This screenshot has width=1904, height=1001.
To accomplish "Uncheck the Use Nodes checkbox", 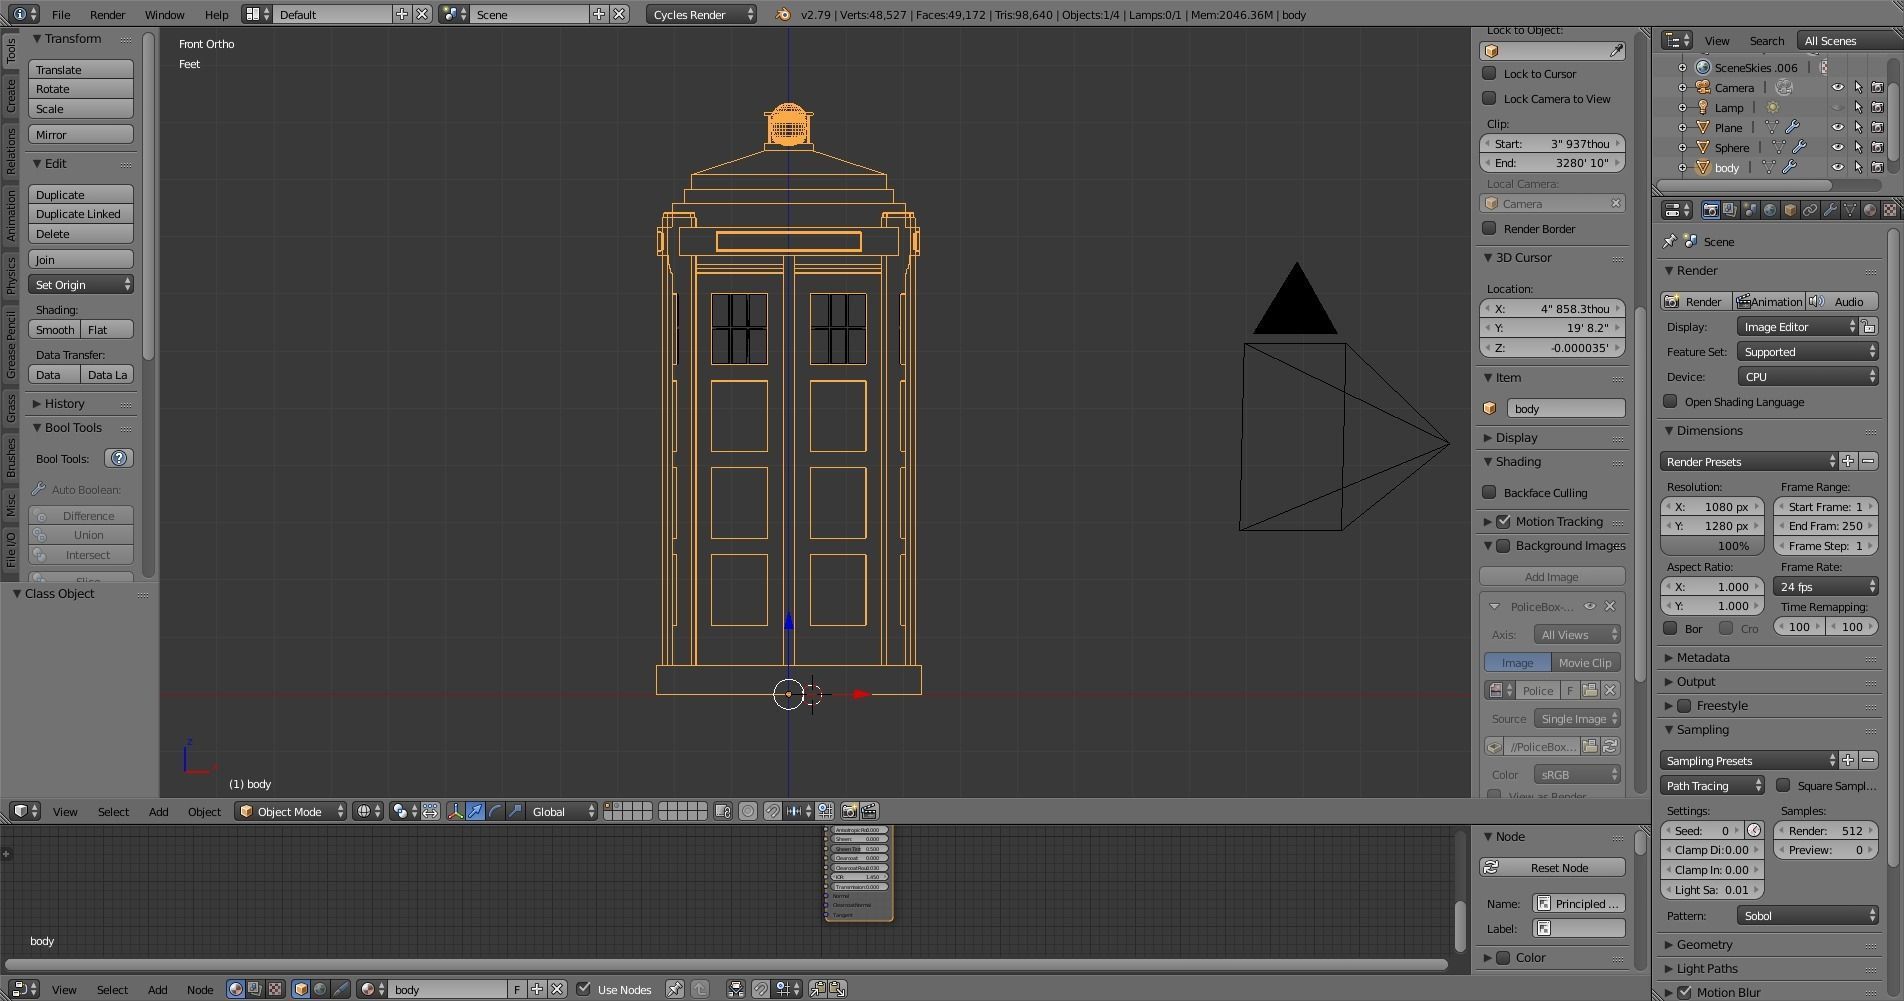I will click(584, 989).
